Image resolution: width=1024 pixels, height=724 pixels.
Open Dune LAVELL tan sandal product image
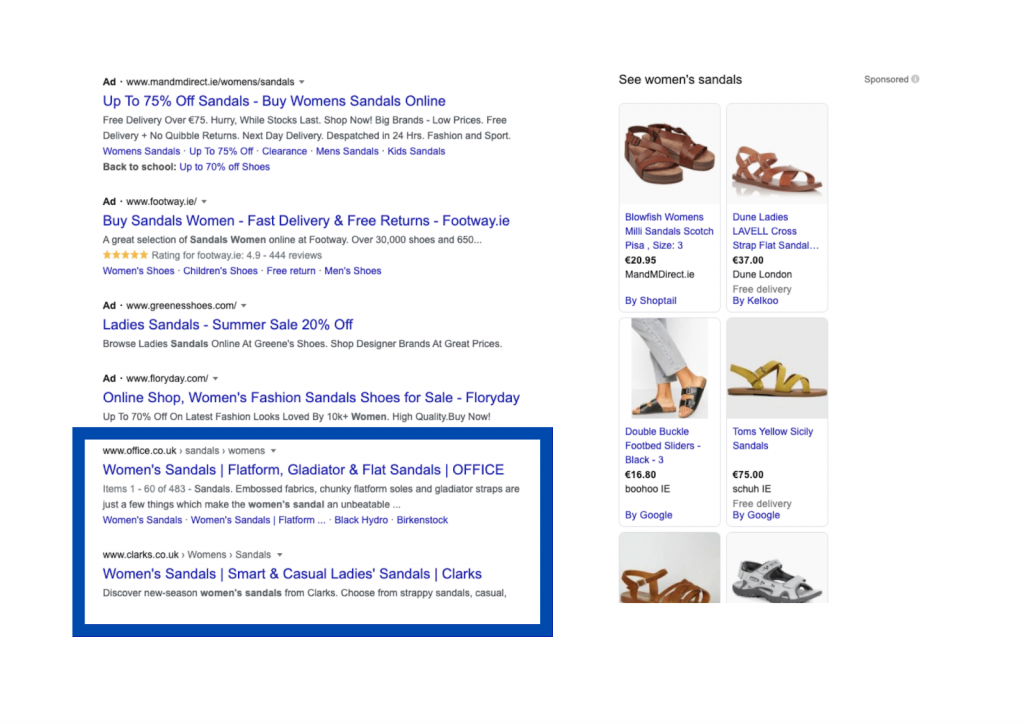(x=776, y=154)
